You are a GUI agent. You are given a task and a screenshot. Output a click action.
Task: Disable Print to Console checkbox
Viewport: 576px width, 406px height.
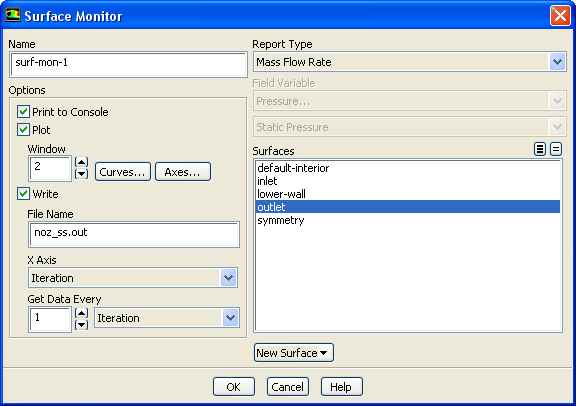tap(24, 111)
